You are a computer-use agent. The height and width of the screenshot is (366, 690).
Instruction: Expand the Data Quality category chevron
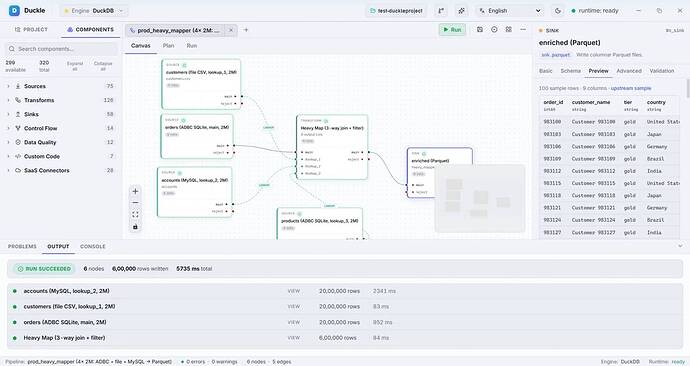[8, 143]
